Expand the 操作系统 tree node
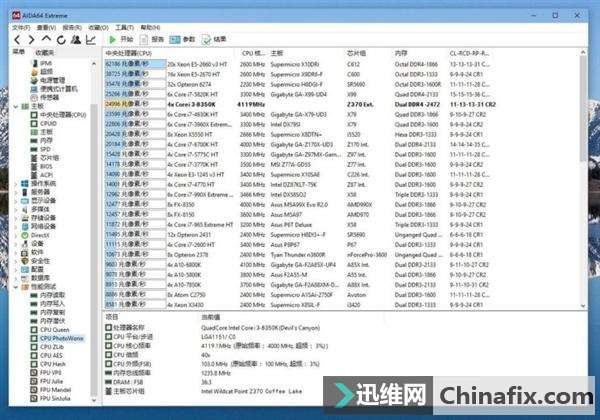Screen dimensions: 600x420 click(x=16, y=184)
